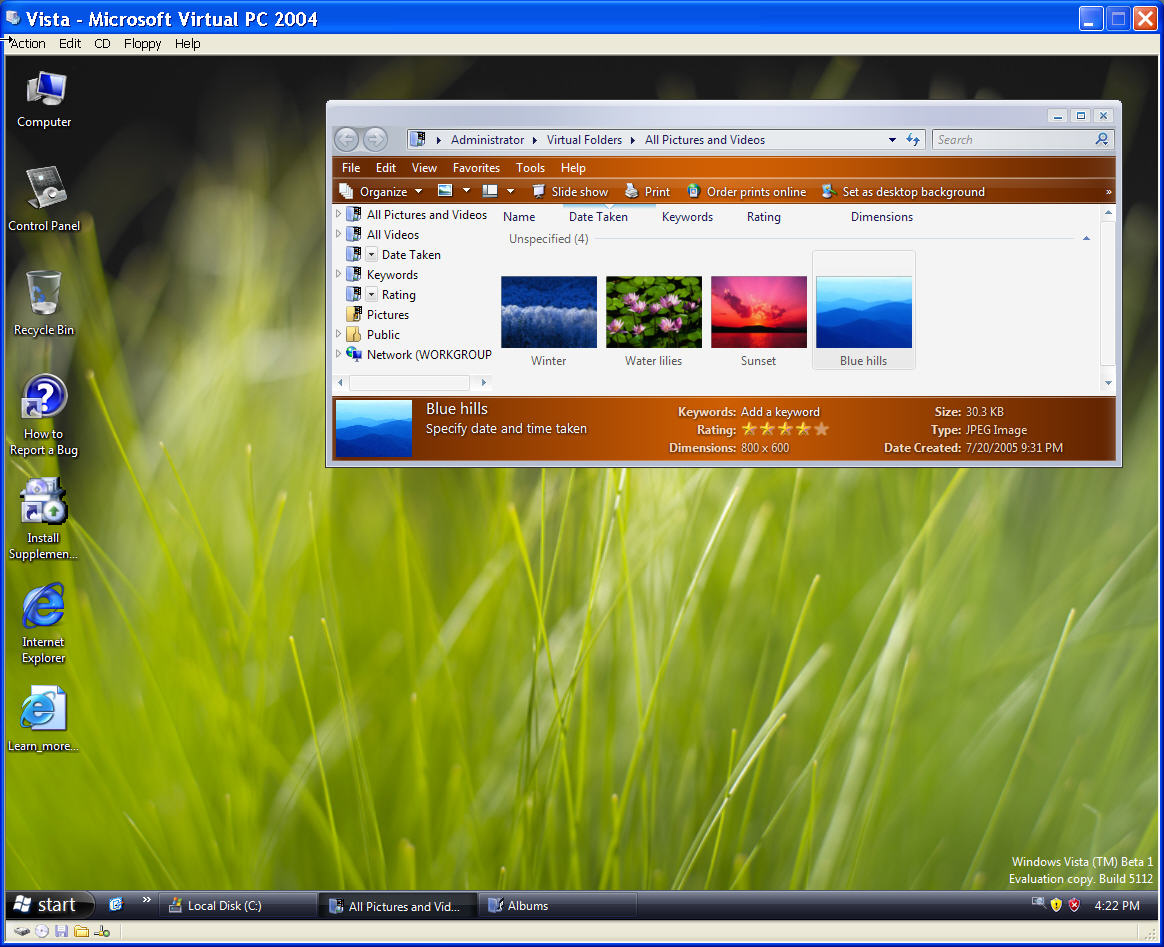The image size is (1164, 947).
Task: Expand the Keywords tree node
Action: (339, 274)
